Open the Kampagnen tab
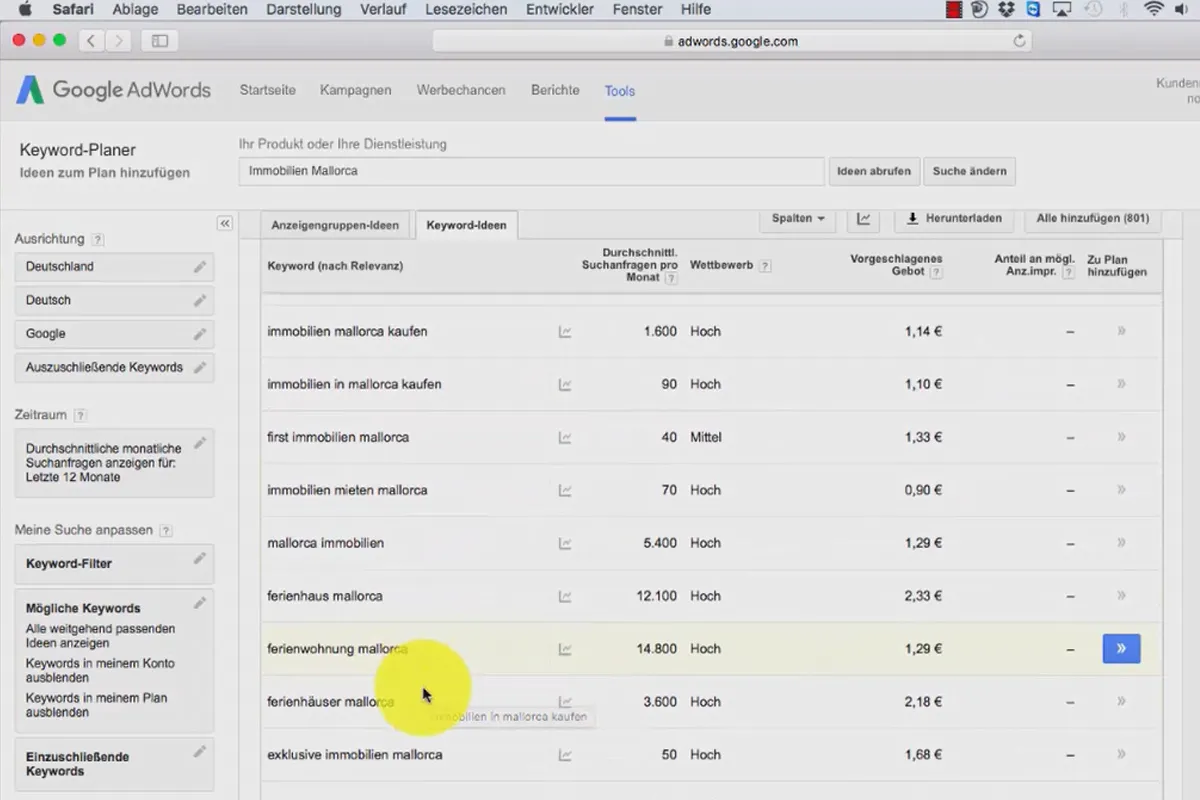The height and width of the screenshot is (800, 1200). (355, 90)
